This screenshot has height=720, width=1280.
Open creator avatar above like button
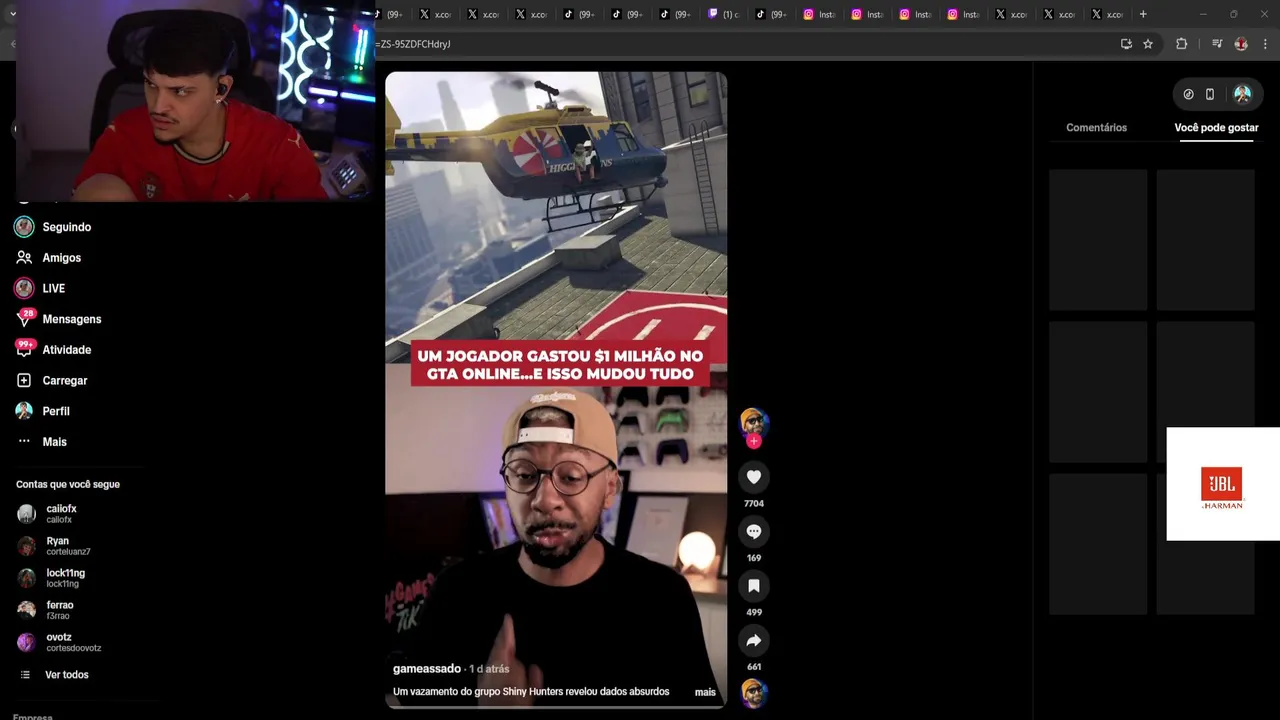pyautogui.click(x=754, y=422)
